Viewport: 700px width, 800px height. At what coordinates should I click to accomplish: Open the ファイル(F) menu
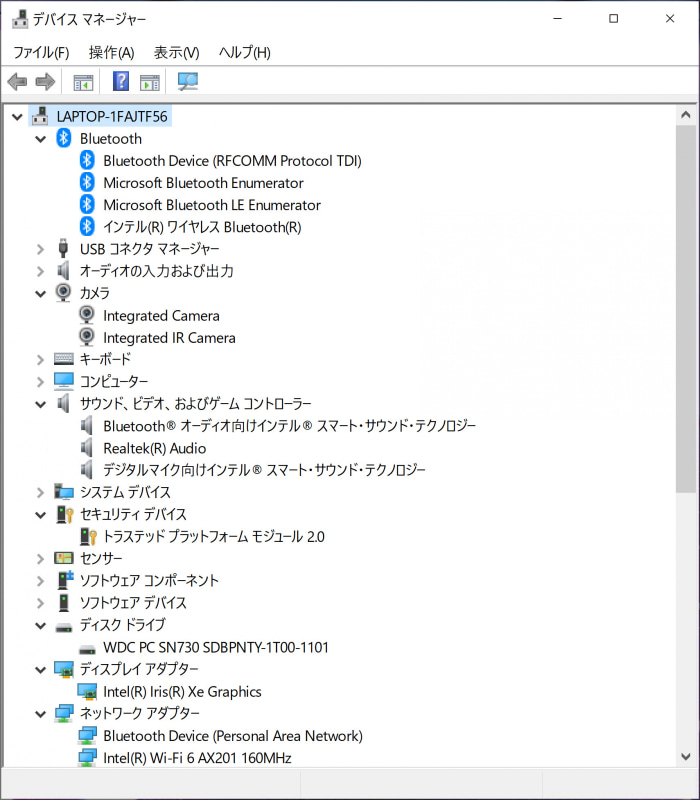coord(41,53)
